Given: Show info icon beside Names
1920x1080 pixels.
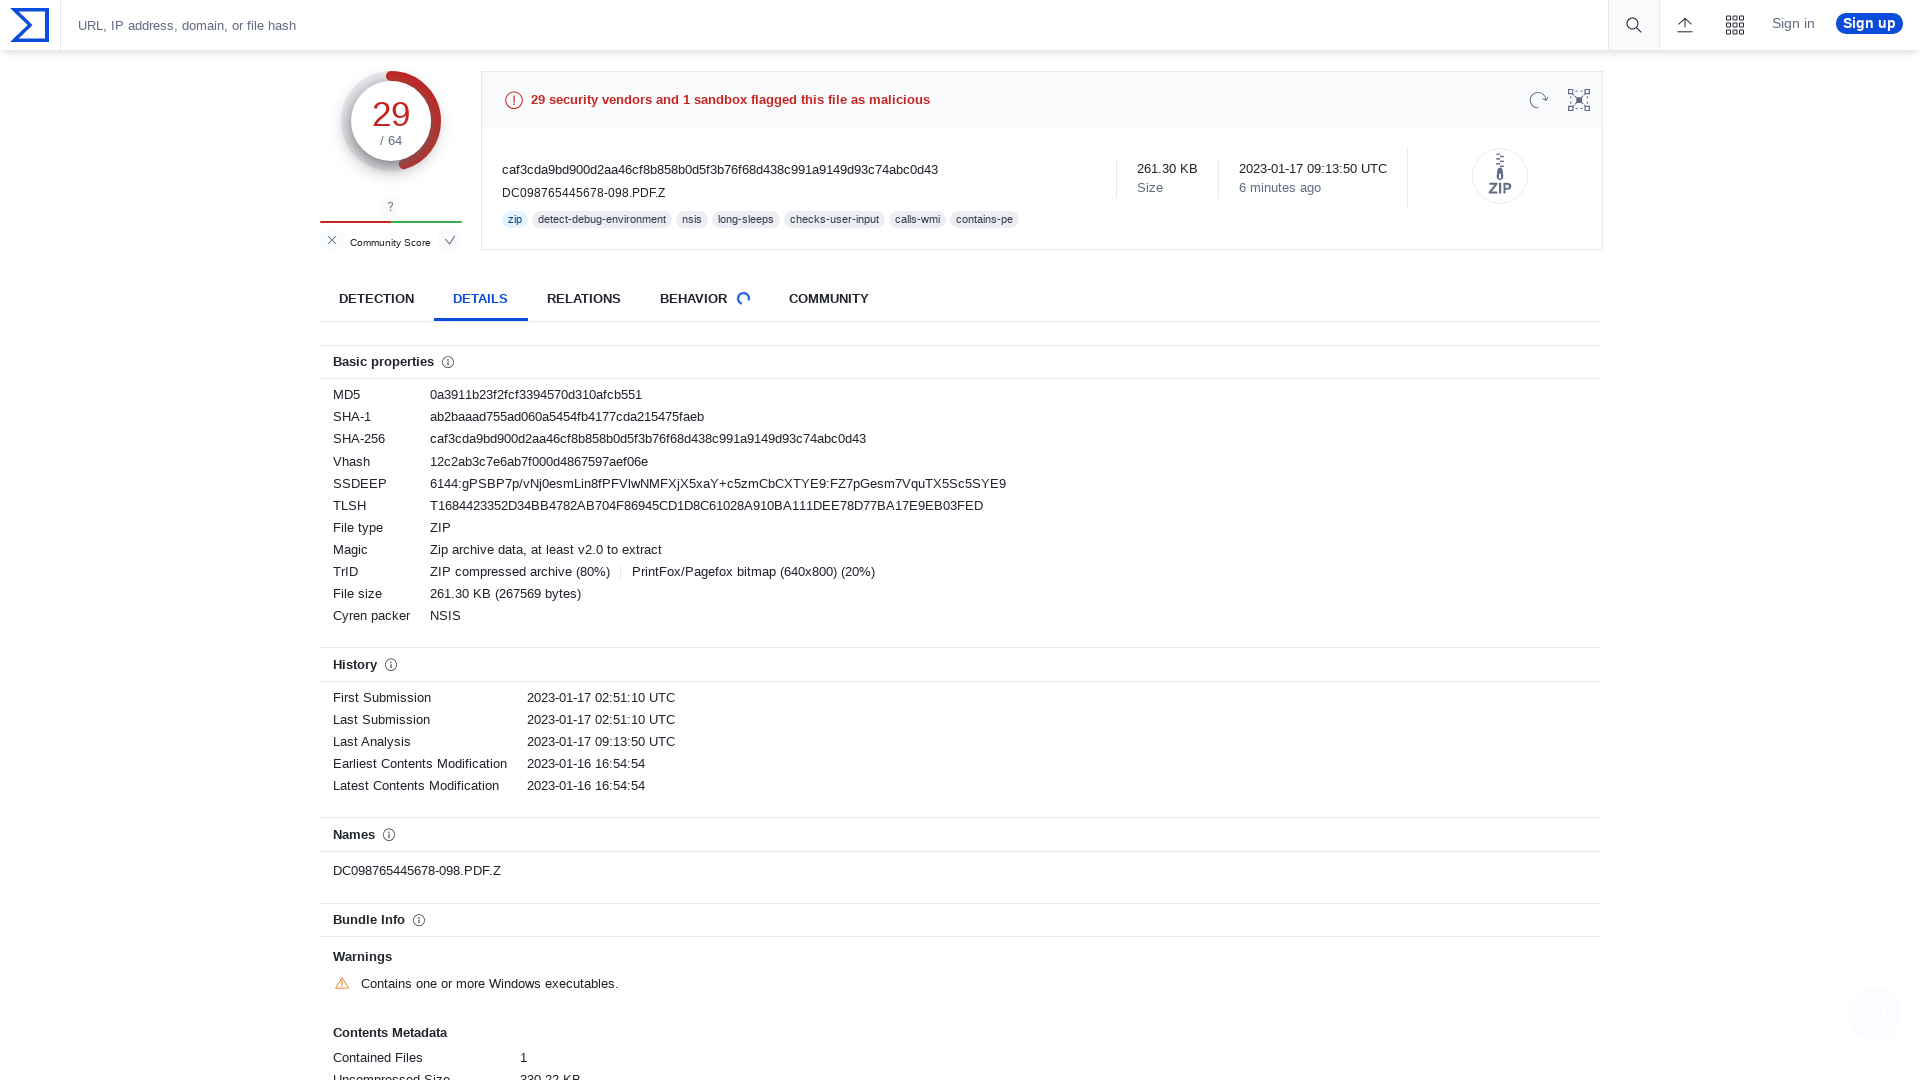Looking at the screenshot, I should coord(389,835).
